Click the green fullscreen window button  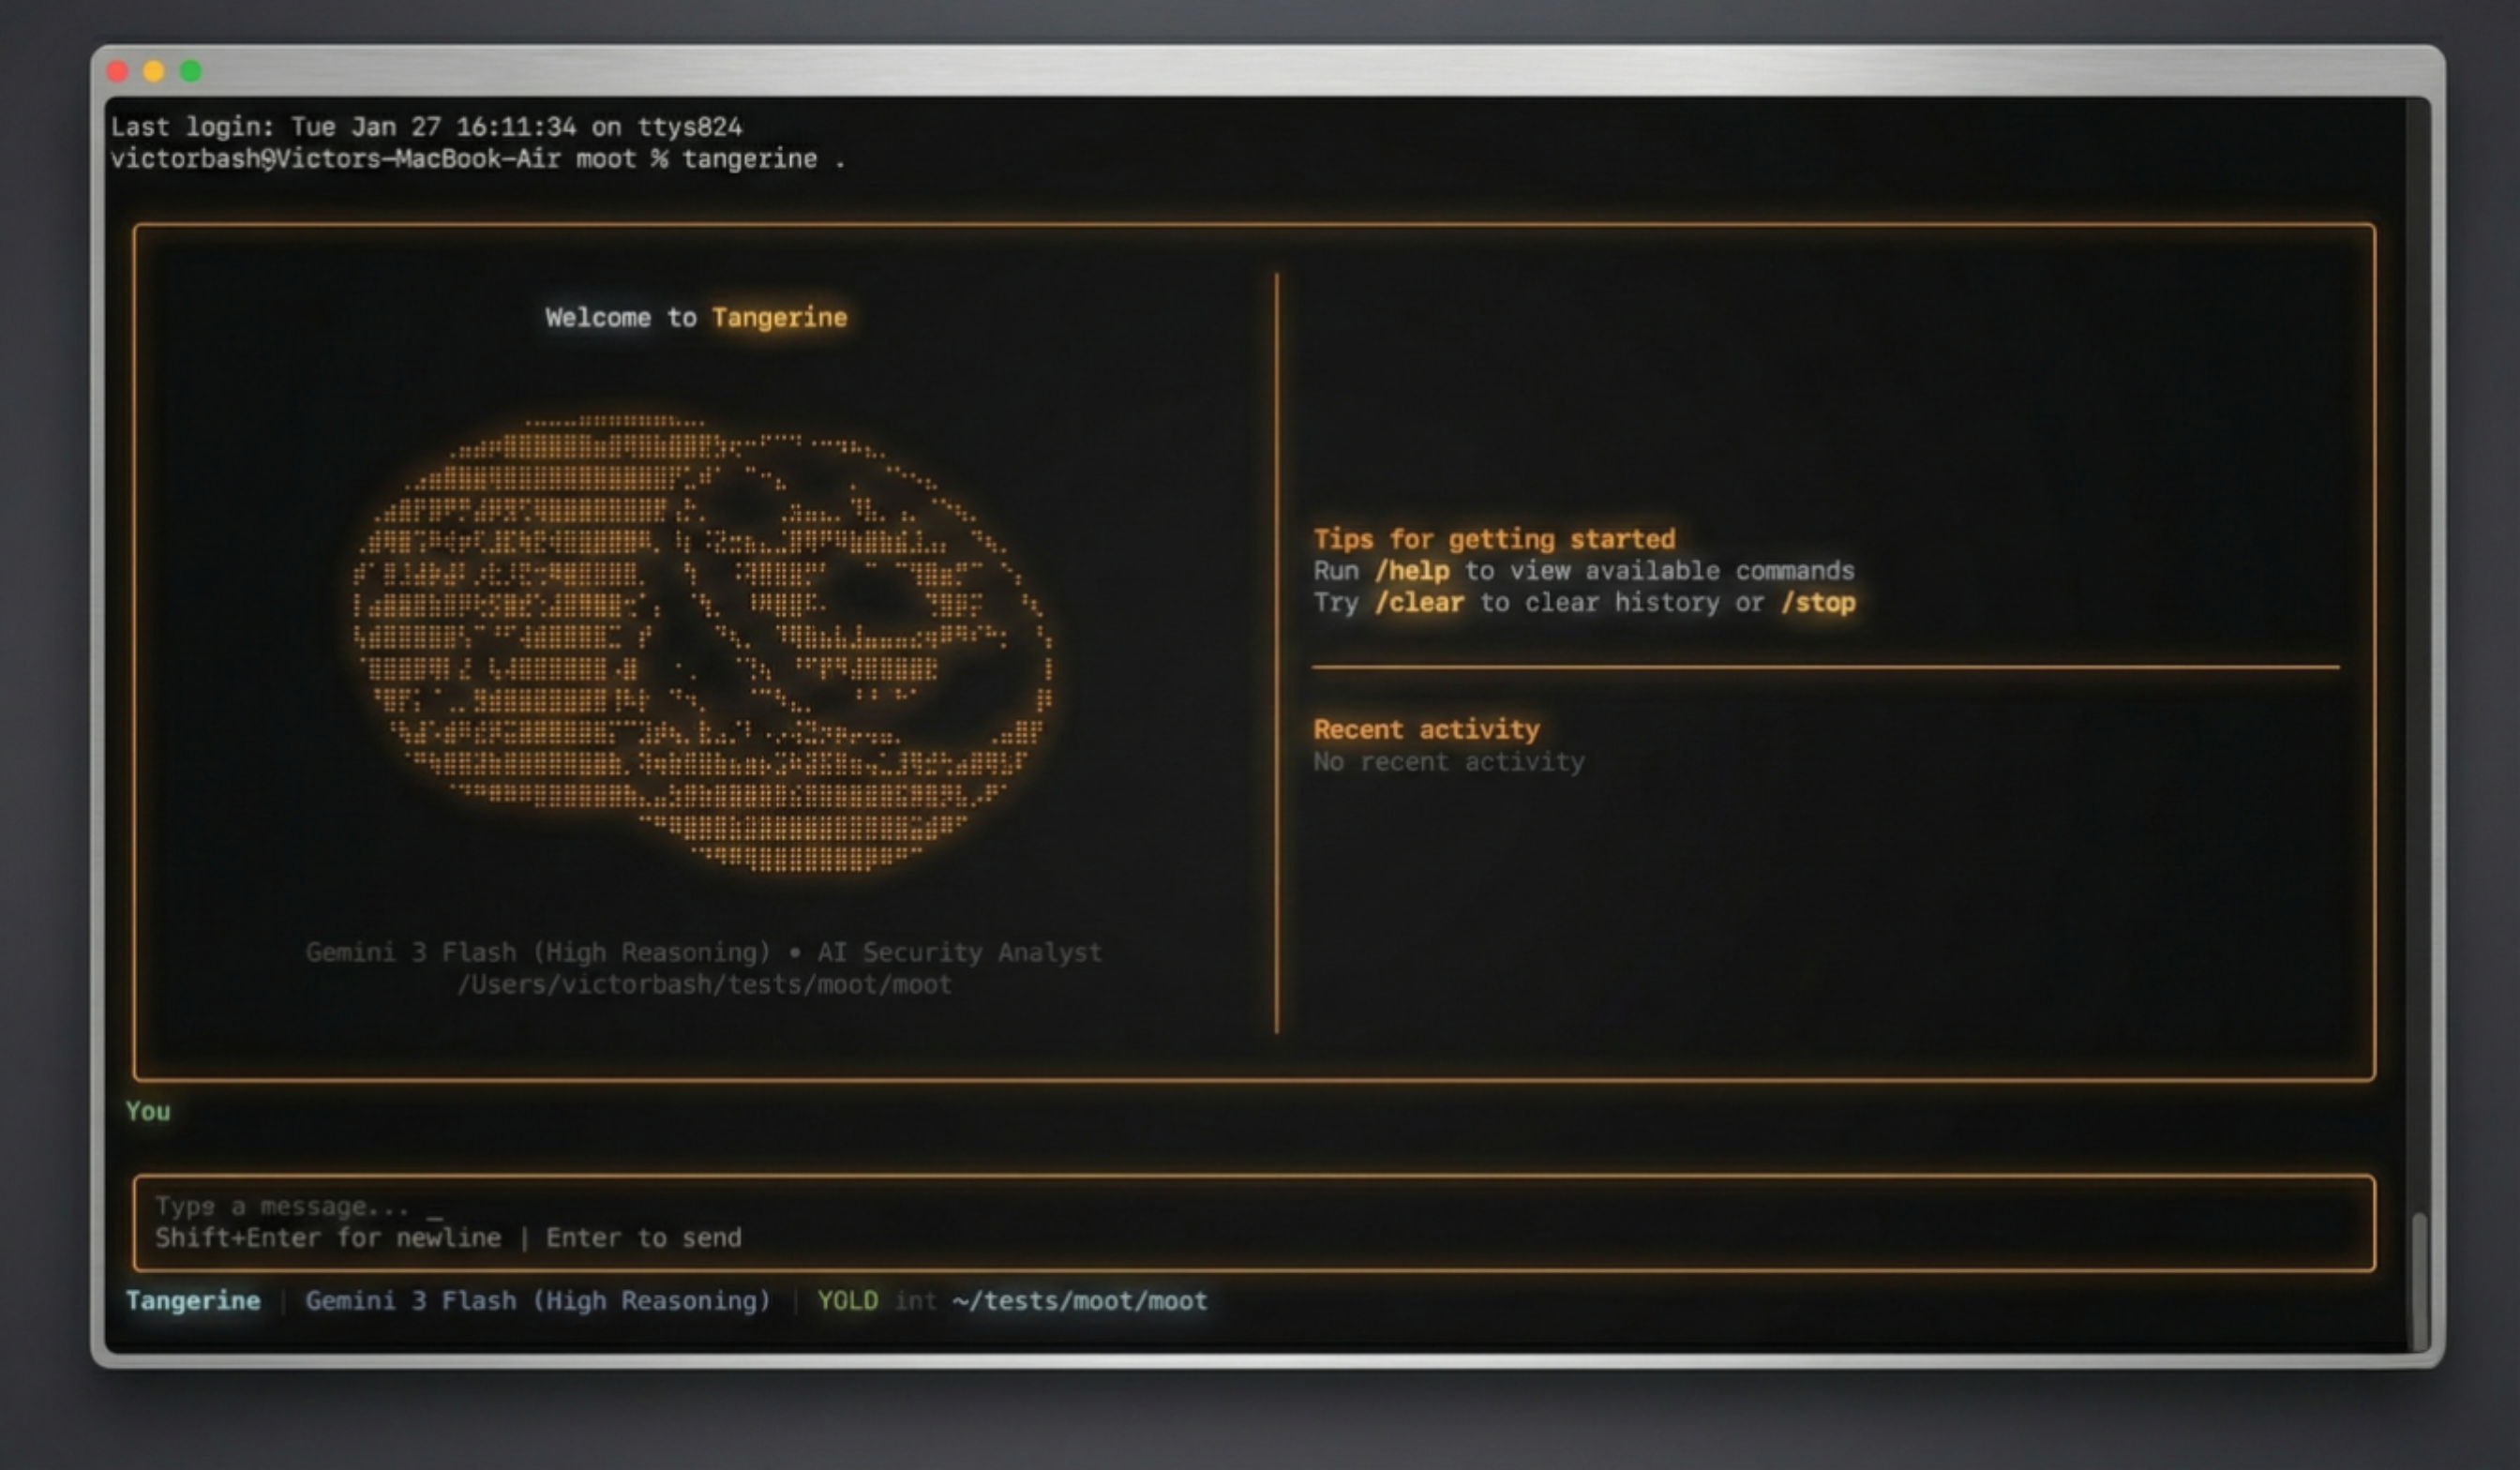190,71
